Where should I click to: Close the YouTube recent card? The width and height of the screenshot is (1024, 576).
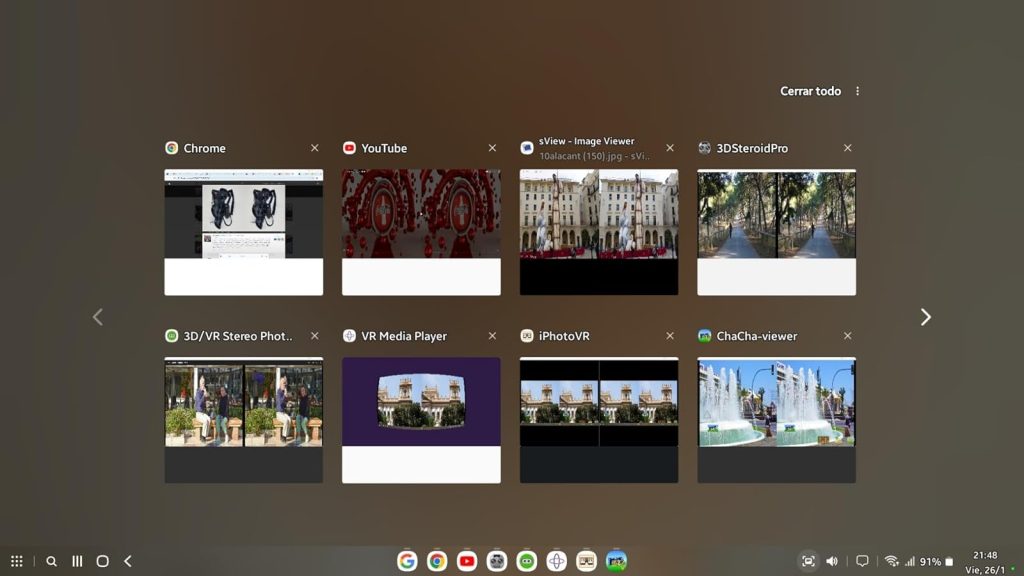[x=492, y=148]
